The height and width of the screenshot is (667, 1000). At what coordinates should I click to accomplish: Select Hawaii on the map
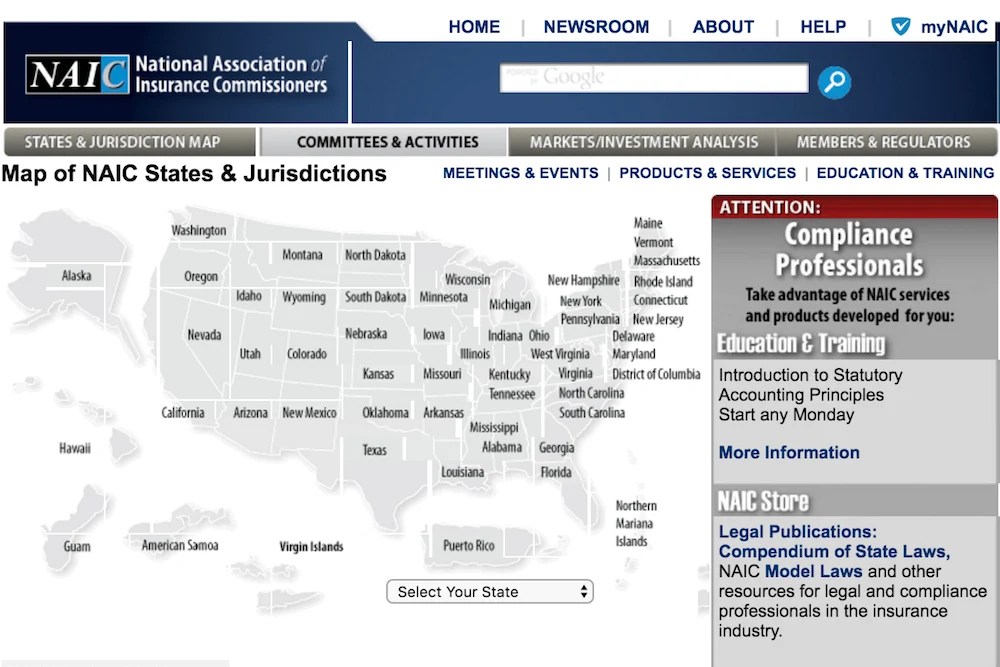point(75,448)
